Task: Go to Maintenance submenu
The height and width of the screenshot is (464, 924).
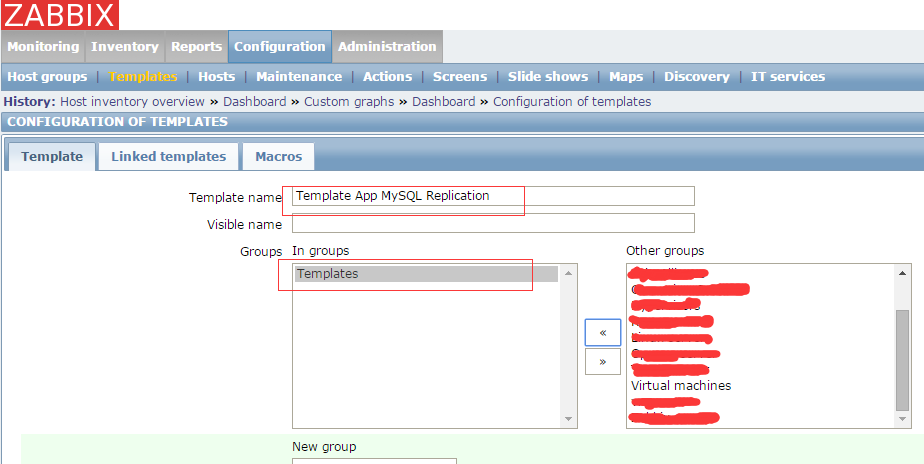Action: (299, 77)
